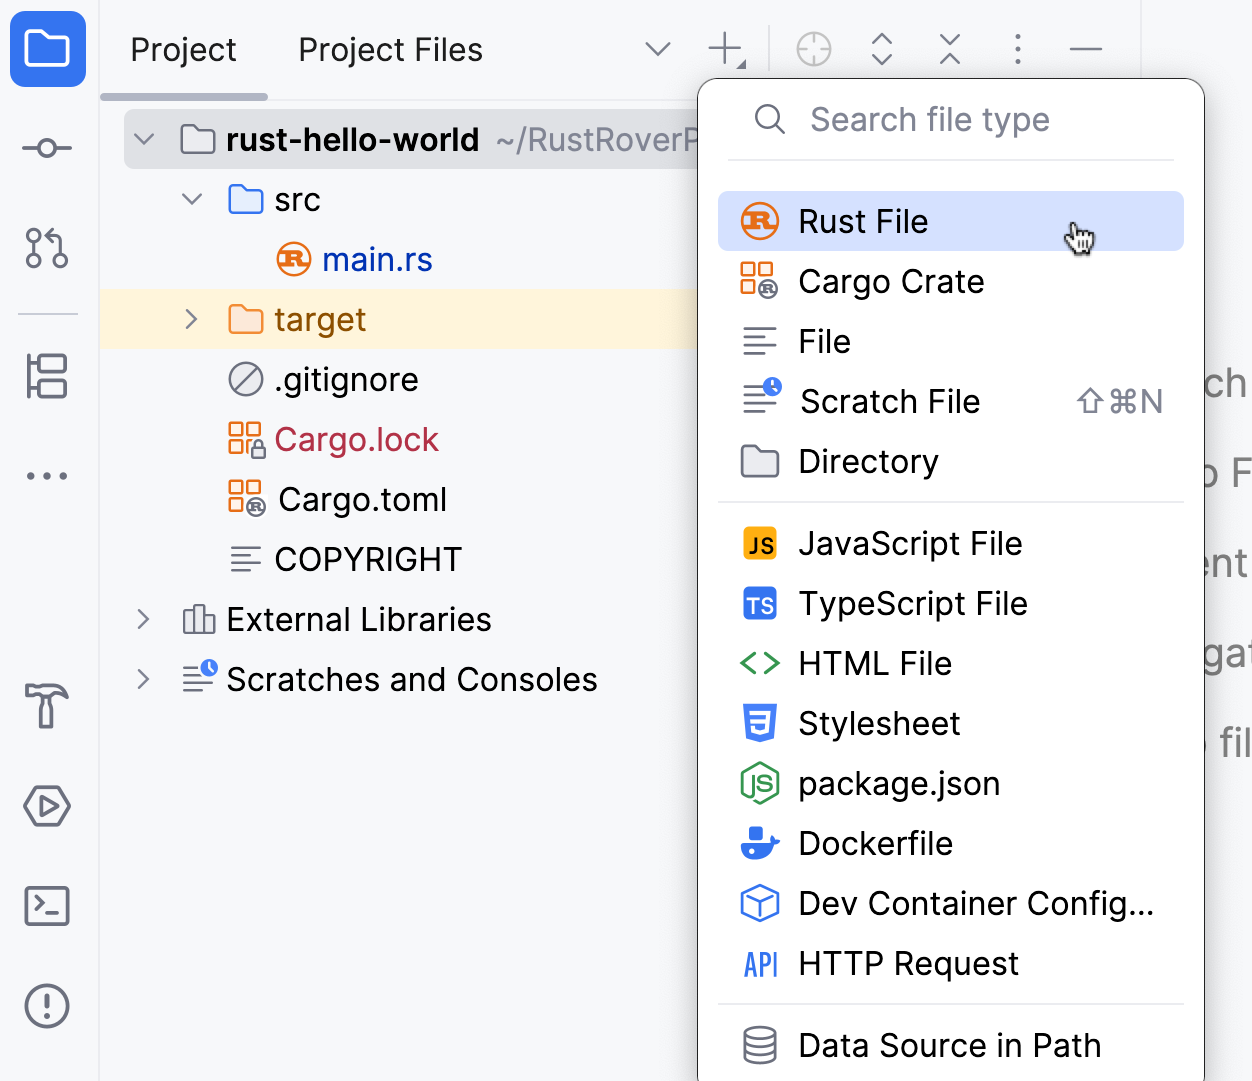Switch to the Project Files tab
The width and height of the screenshot is (1252, 1081).
pyautogui.click(x=390, y=49)
